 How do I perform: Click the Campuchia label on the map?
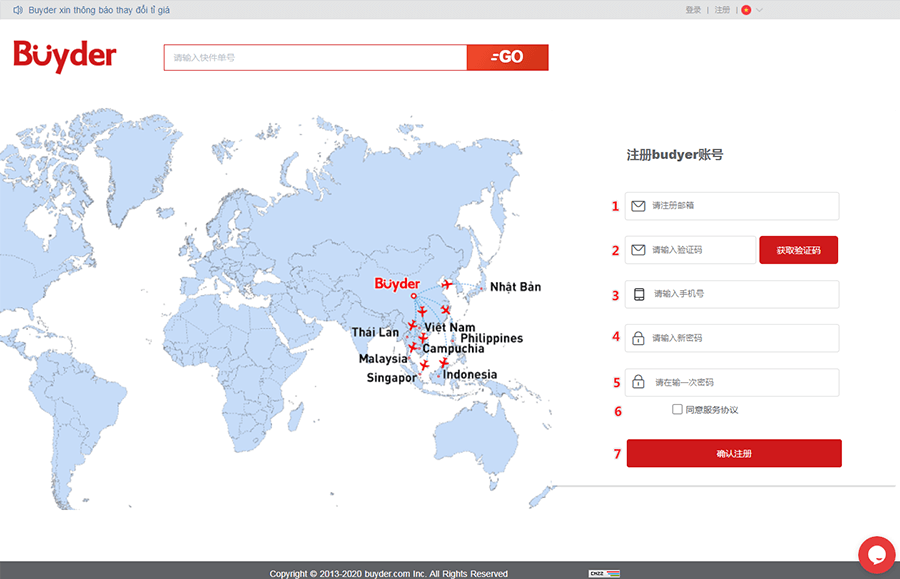453,349
